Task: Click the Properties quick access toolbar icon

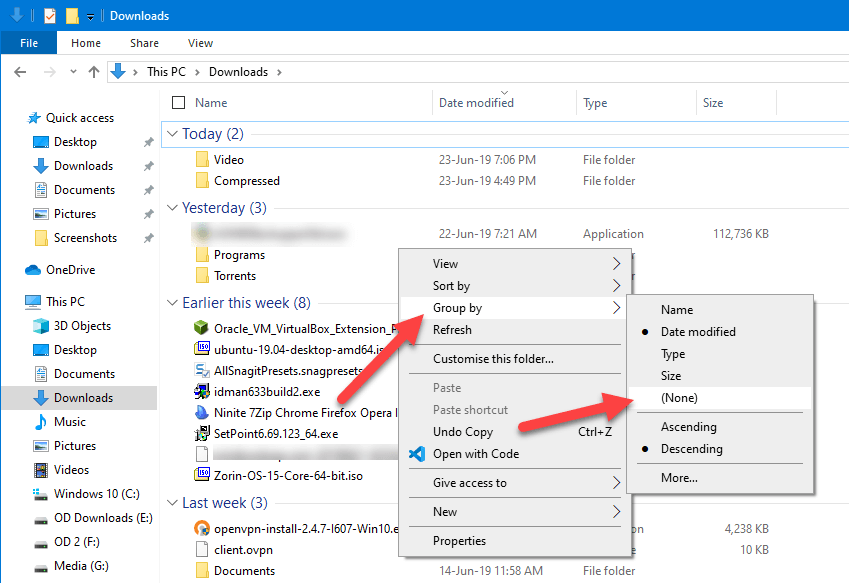Action: (x=50, y=16)
